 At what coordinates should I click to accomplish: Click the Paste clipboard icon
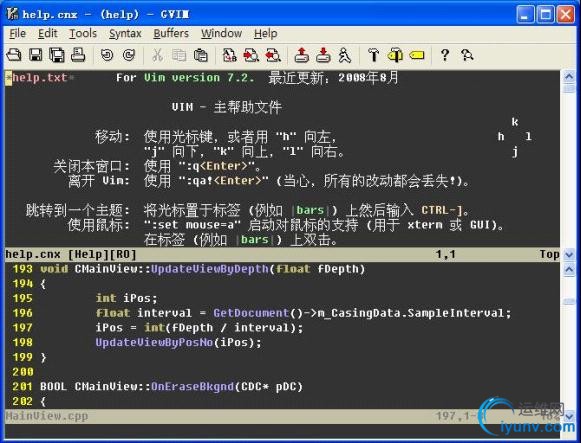[x=200, y=55]
